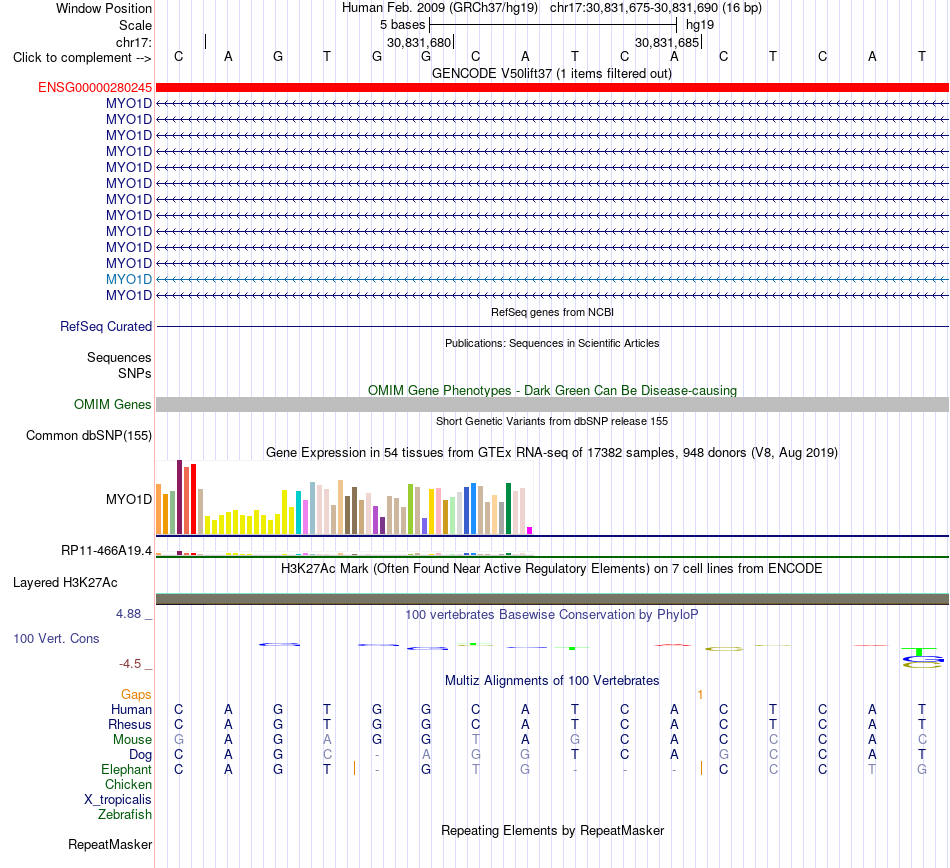This screenshot has width=950, height=868.
Task: Click the Common dbSNP(155) label
Action: click(88, 436)
